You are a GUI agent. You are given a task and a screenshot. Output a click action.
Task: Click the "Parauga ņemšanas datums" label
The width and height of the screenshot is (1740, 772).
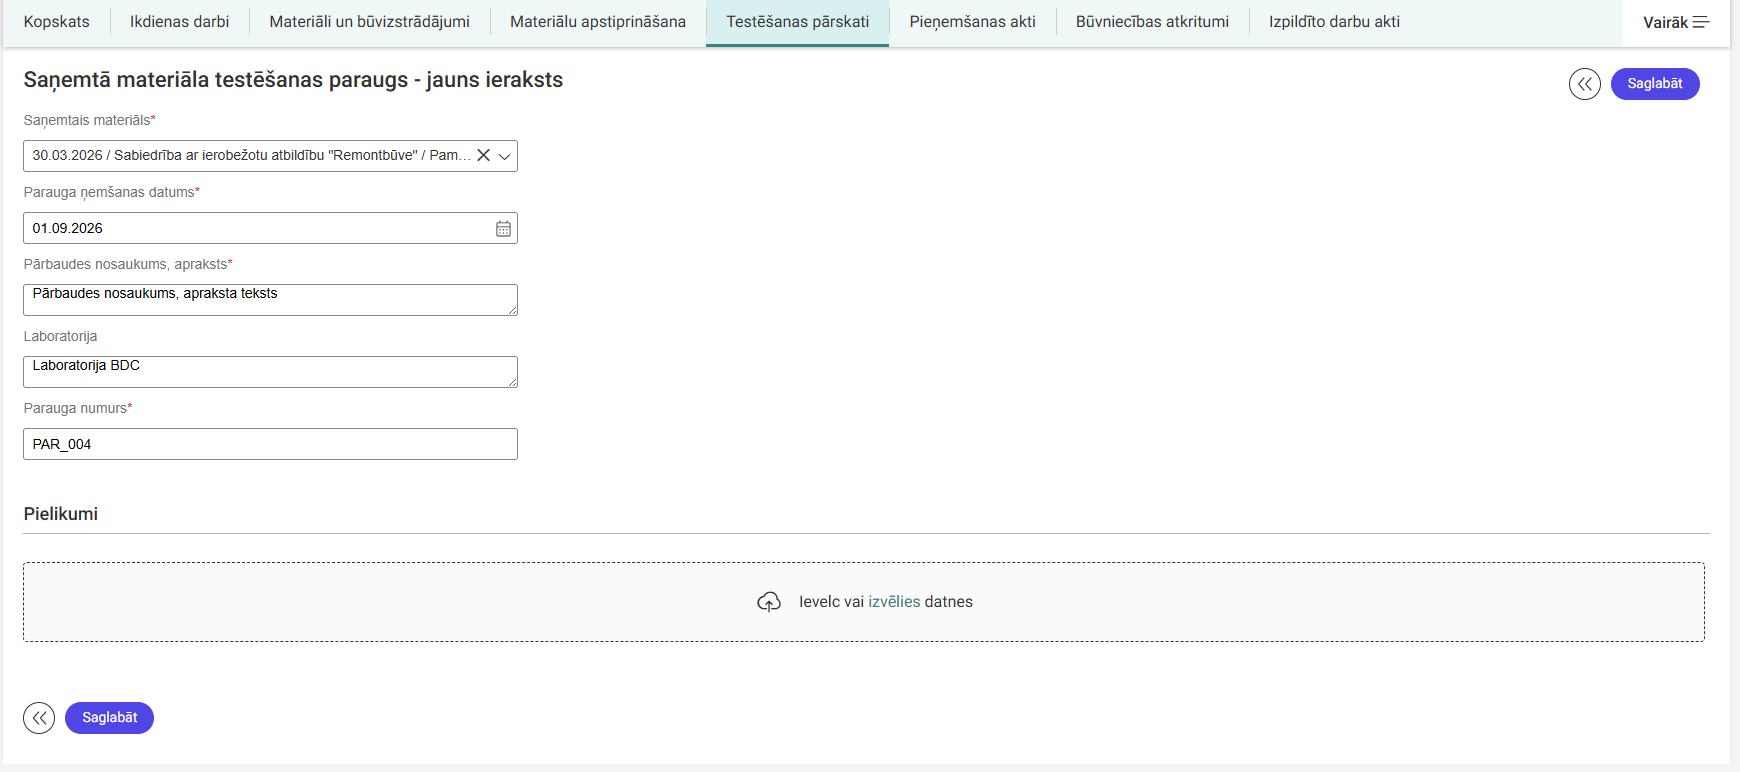tap(109, 193)
